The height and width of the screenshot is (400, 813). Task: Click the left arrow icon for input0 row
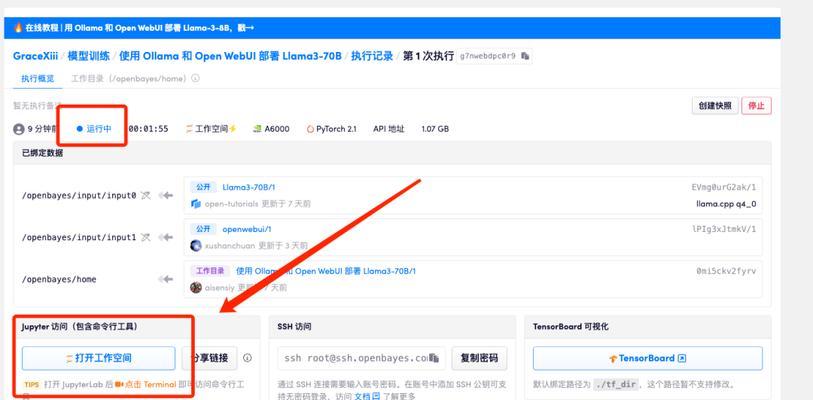point(166,196)
